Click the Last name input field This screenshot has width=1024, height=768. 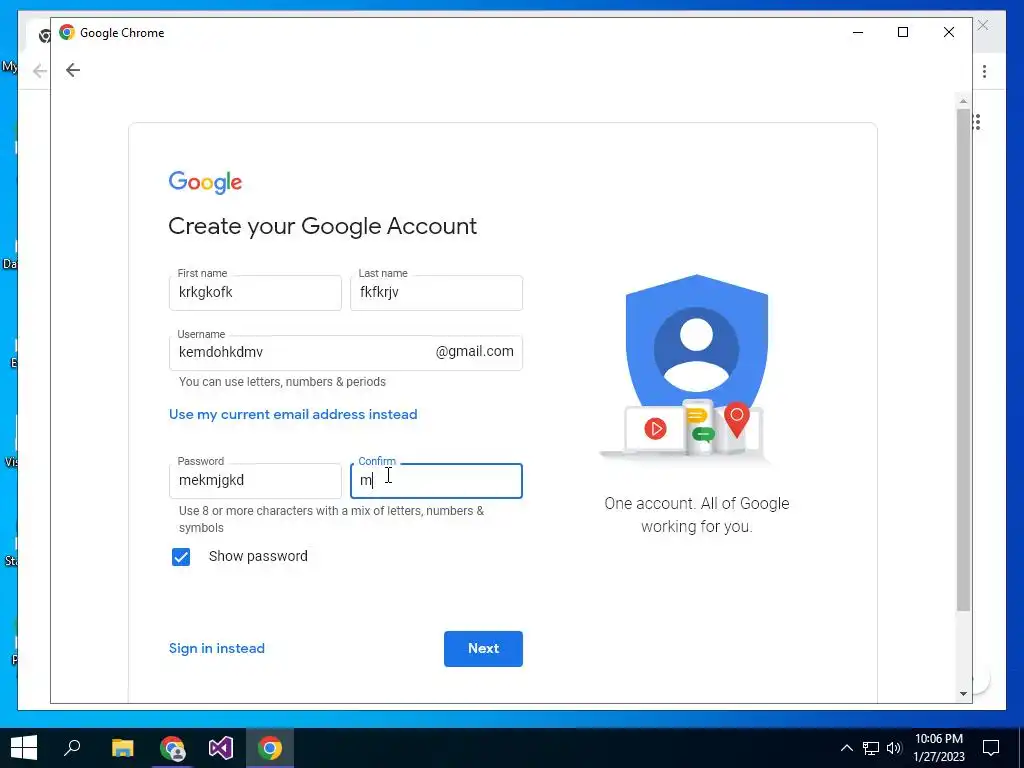tap(436, 293)
